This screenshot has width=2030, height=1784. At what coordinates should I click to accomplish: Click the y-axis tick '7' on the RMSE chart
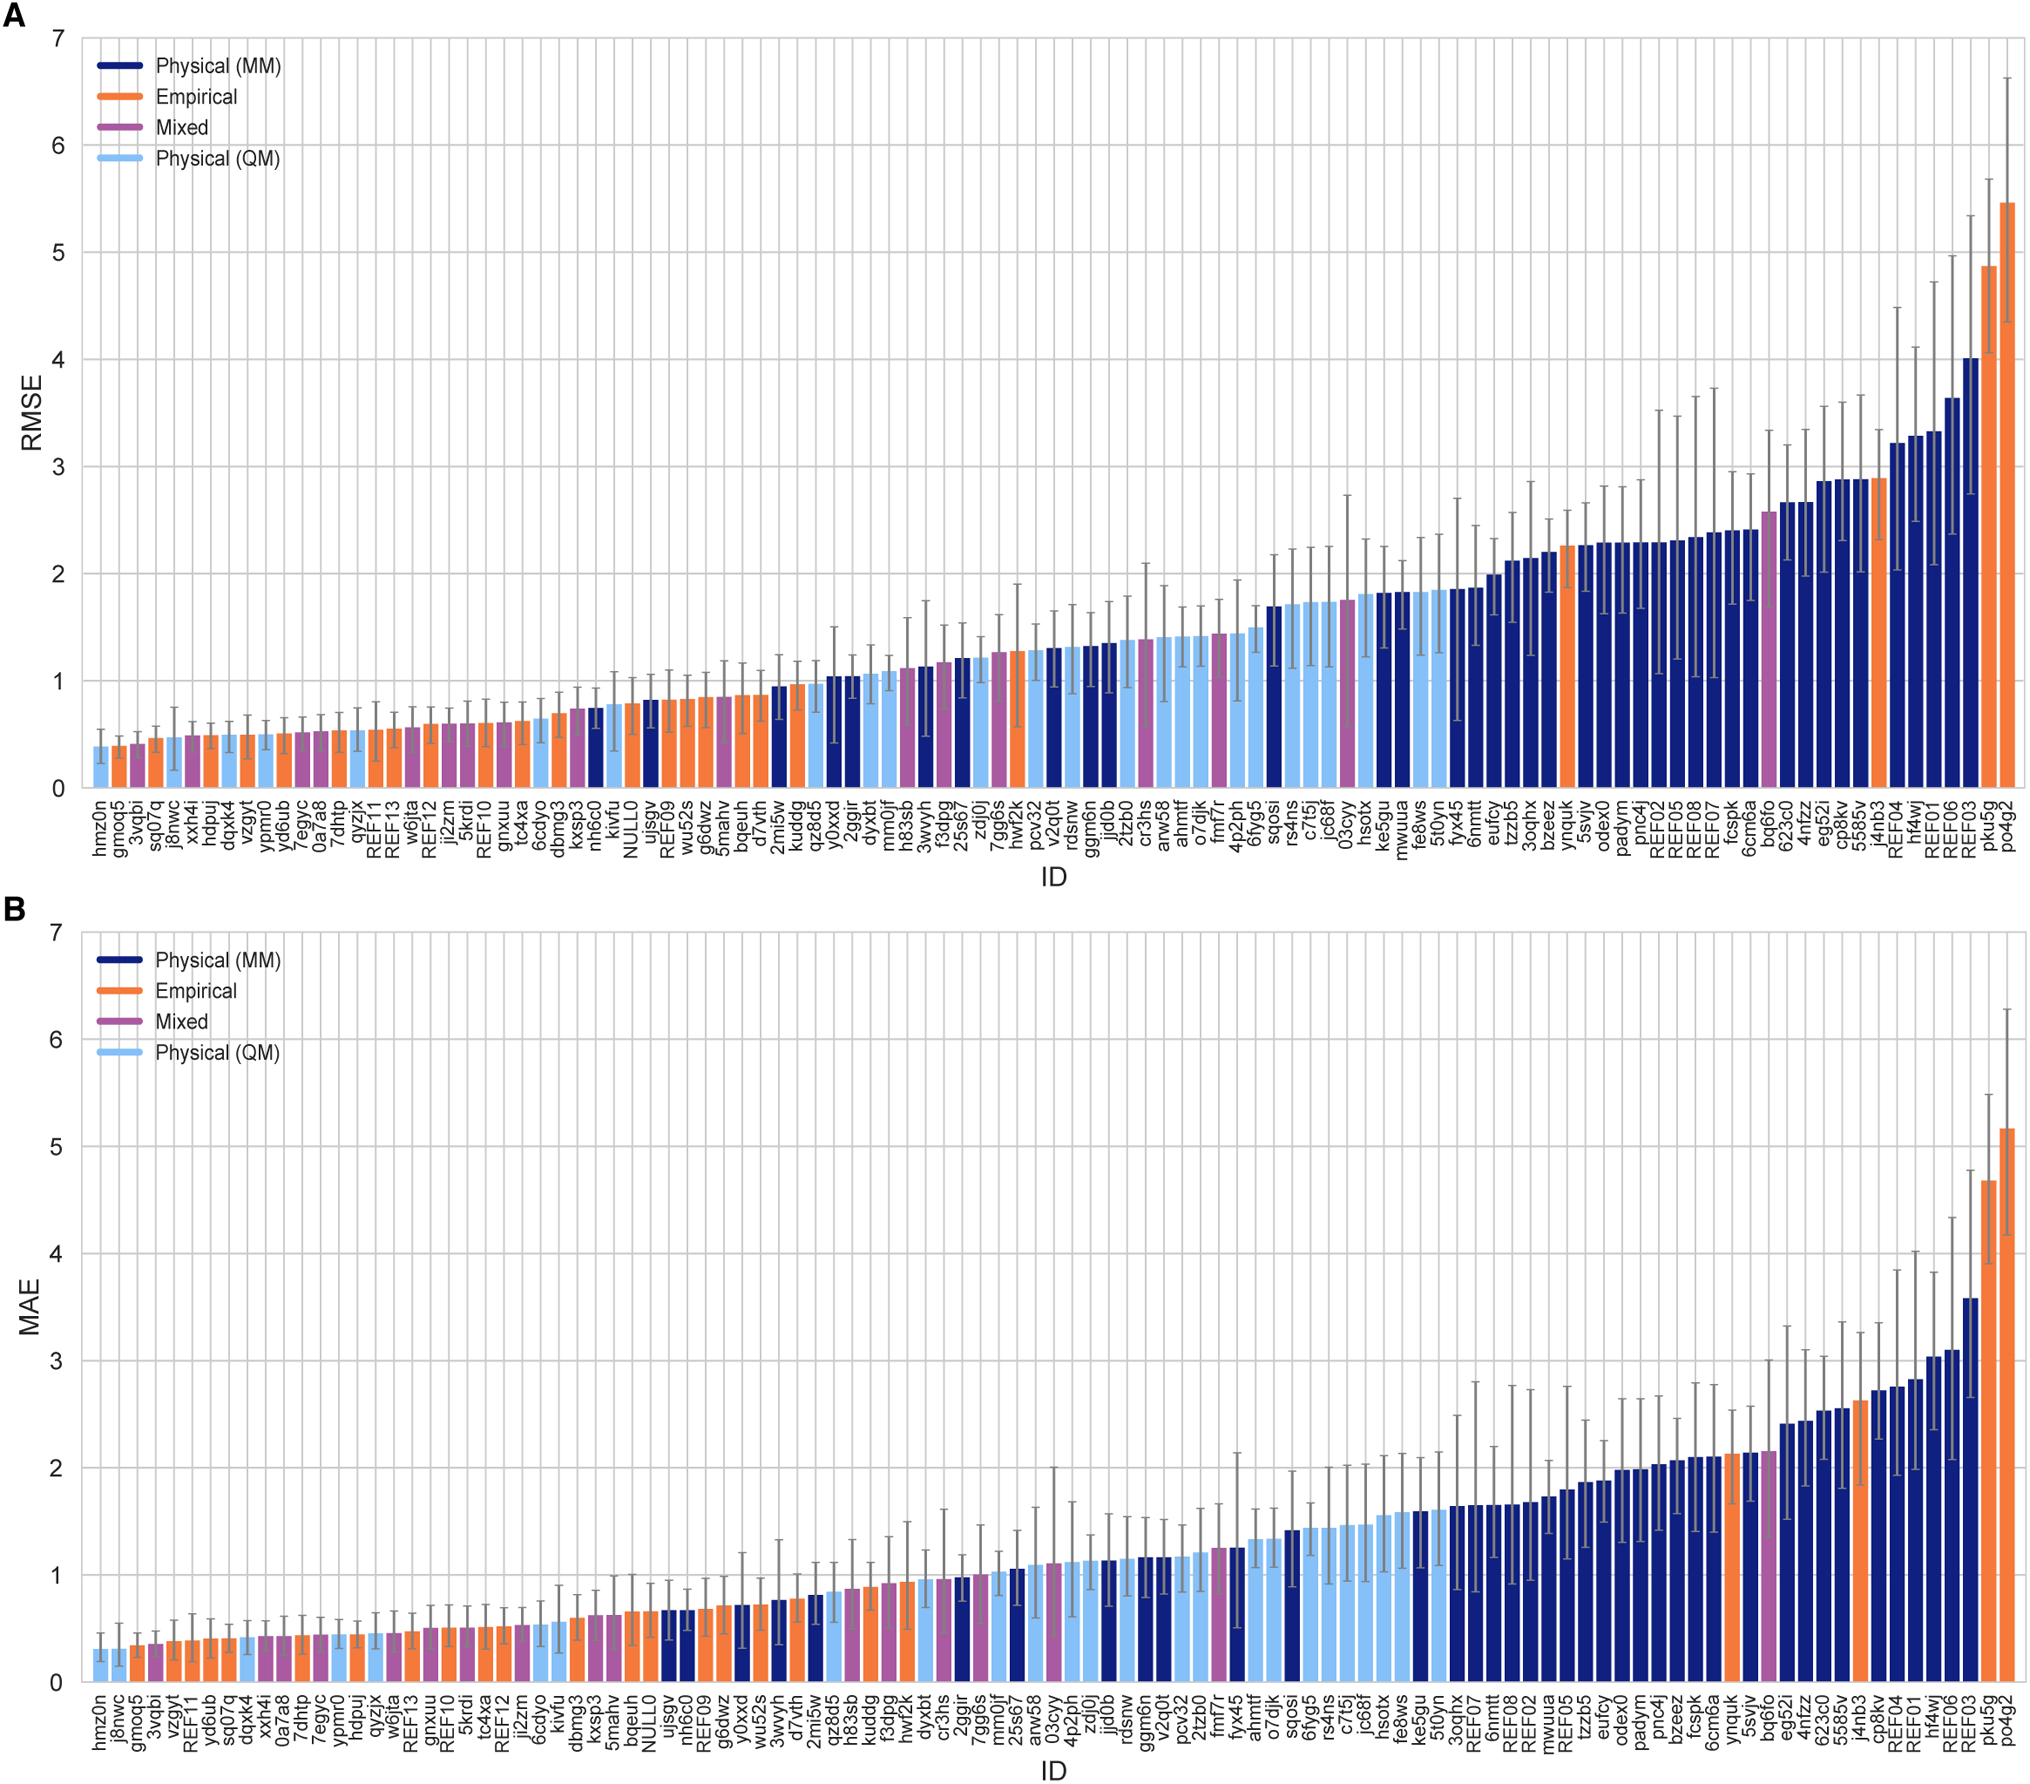point(59,38)
